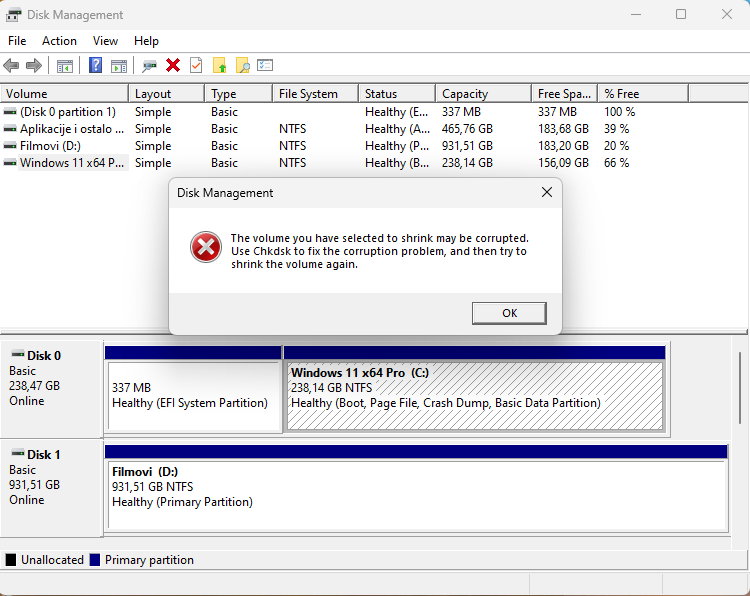Sort by the Volume column header
The width and height of the screenshot is (750, 596).
point(65,94)
